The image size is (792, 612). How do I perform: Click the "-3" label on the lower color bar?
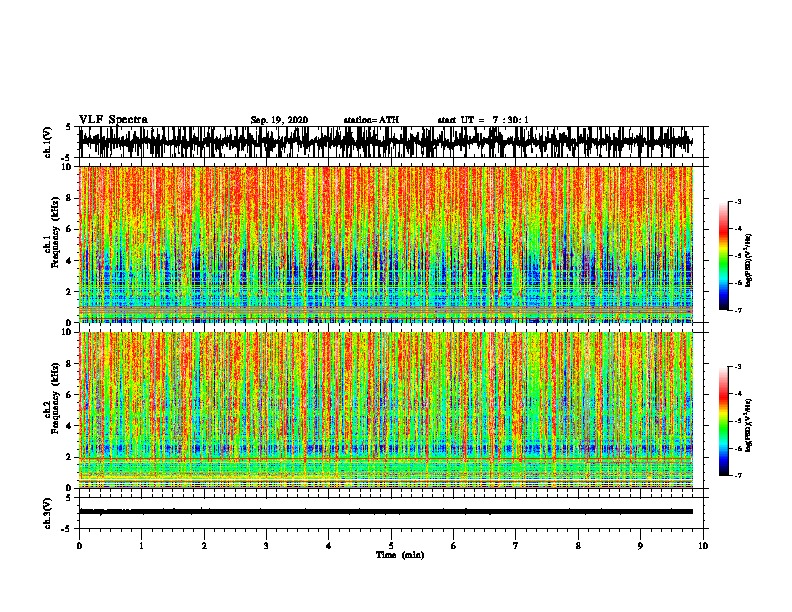[737, 367]
